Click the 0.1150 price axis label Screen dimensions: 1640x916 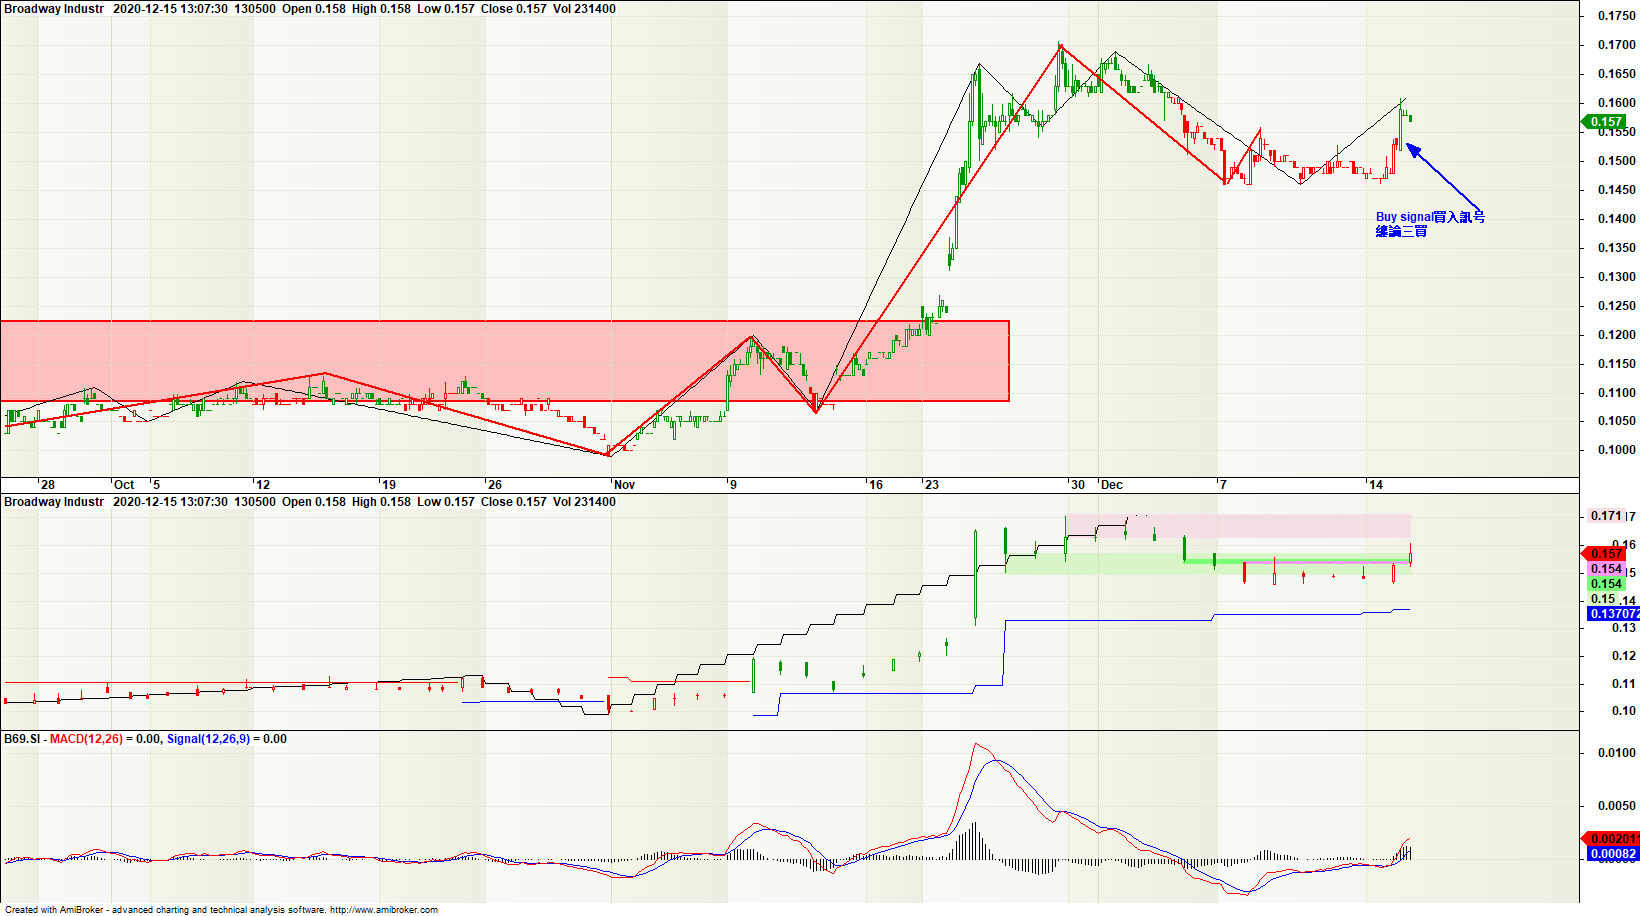[1617, 364]
